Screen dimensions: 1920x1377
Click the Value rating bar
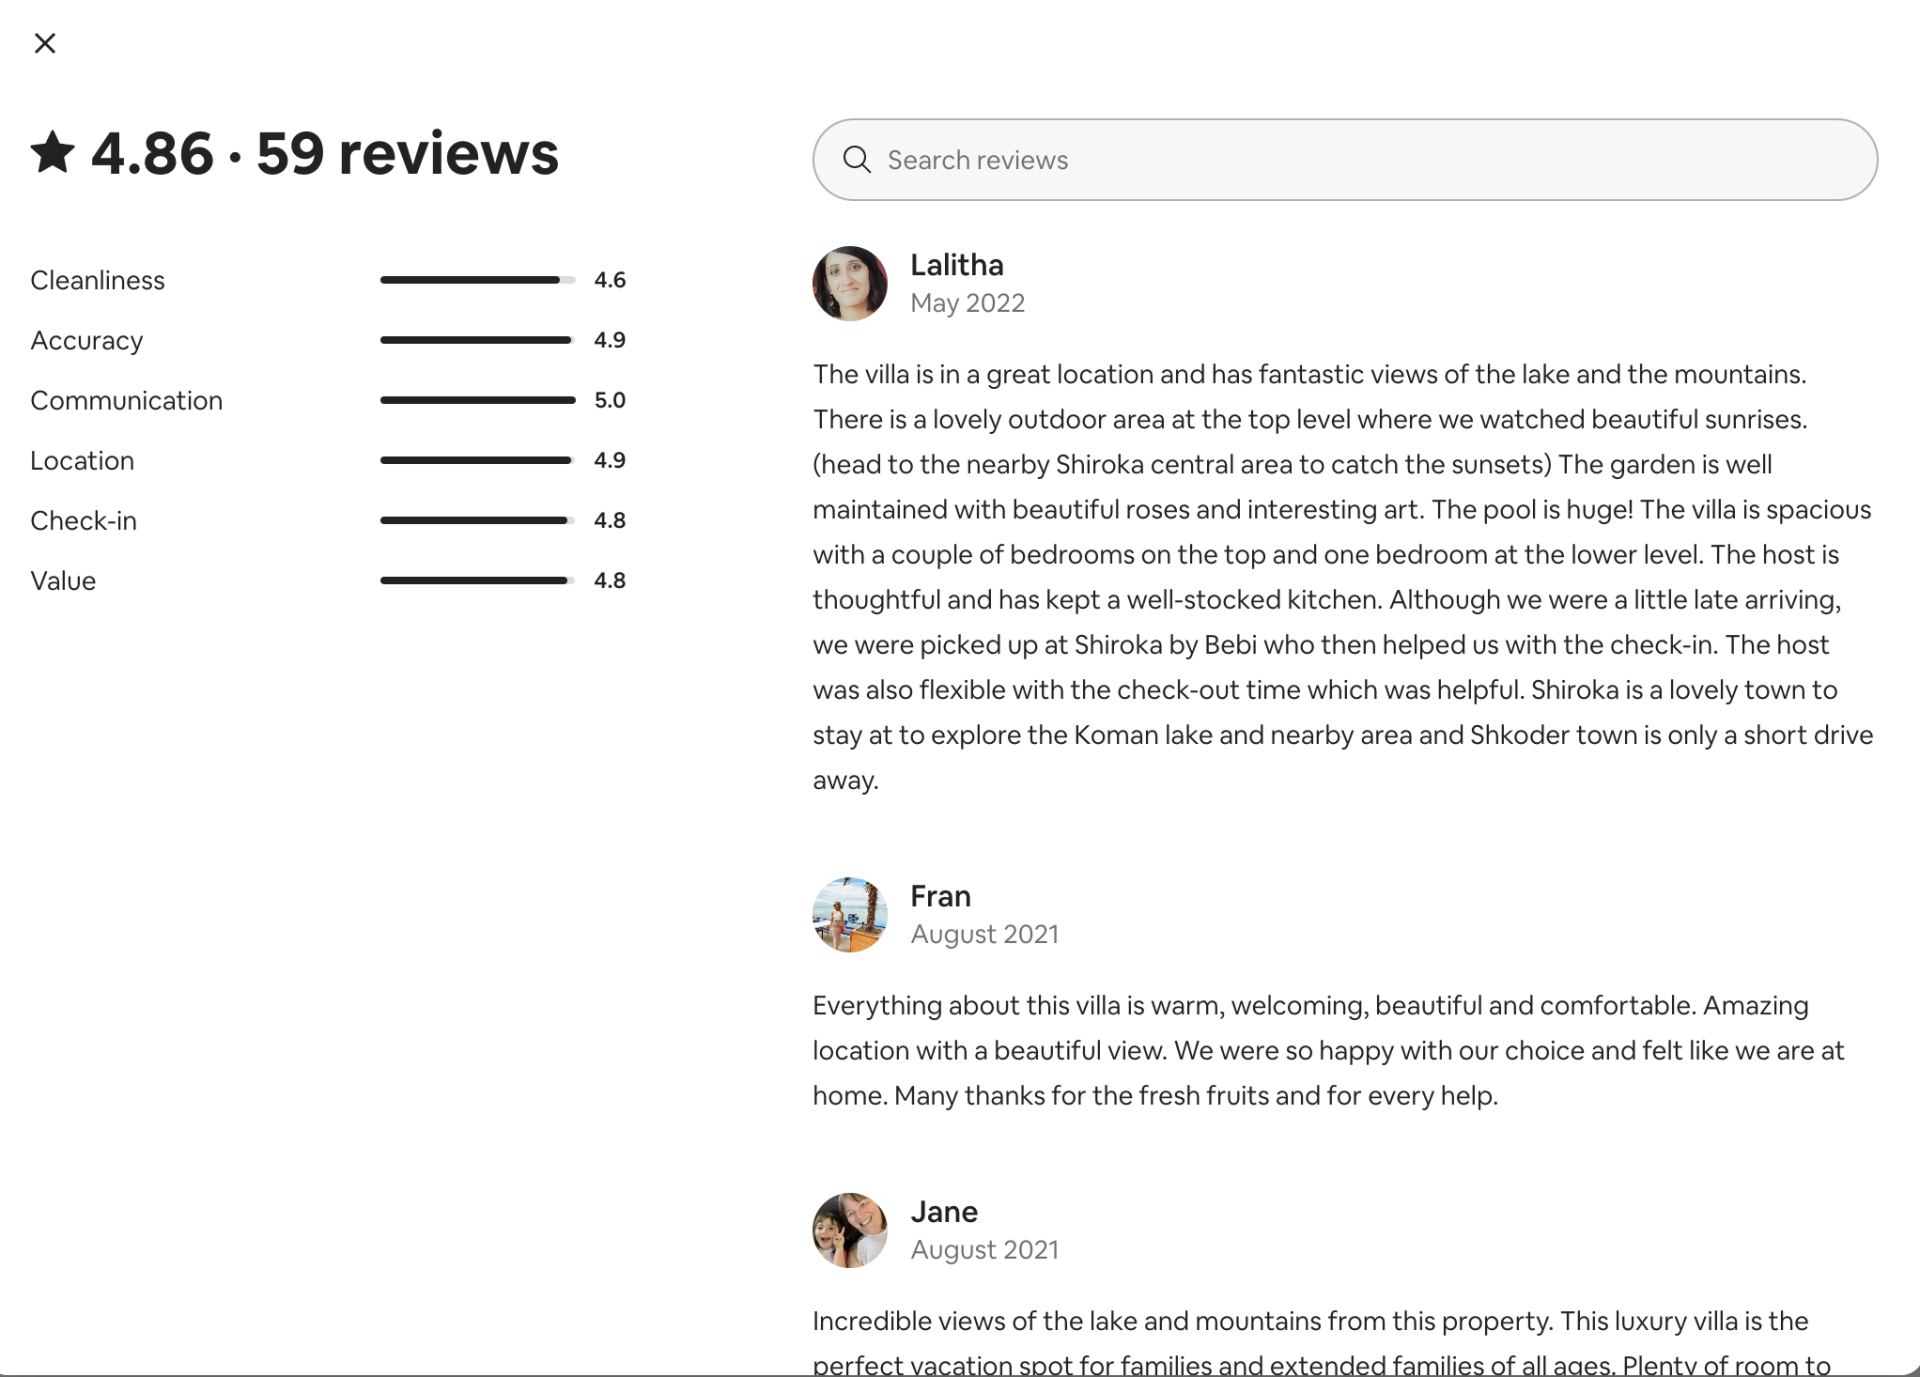point(477,580)
